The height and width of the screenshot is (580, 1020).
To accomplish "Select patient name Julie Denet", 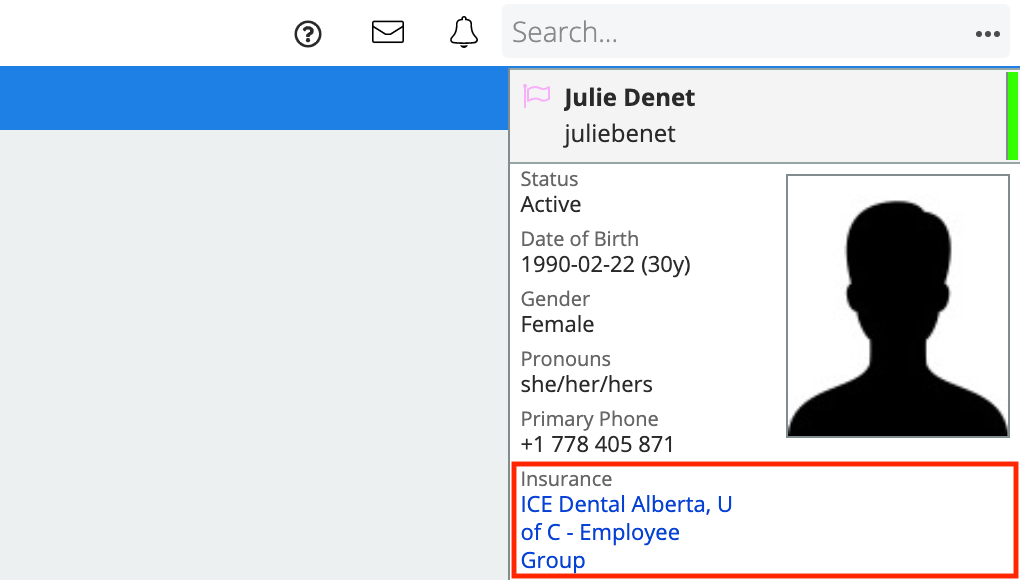I will tap(629, 98).
